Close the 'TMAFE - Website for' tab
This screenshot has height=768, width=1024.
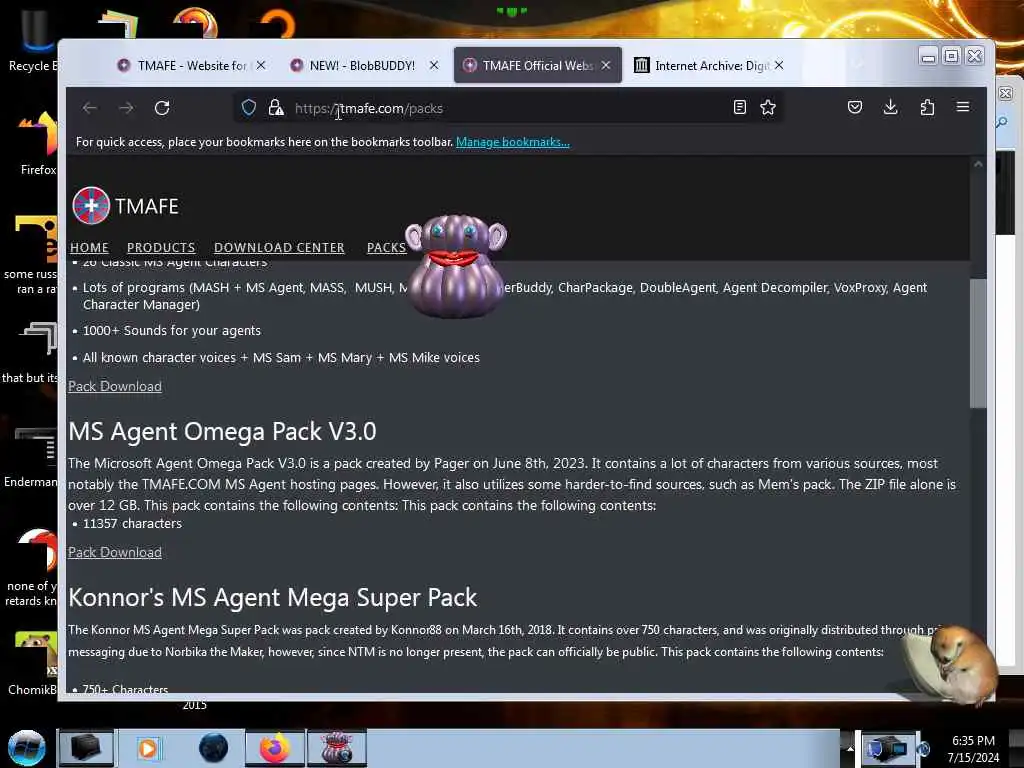[x=261, y=65]
